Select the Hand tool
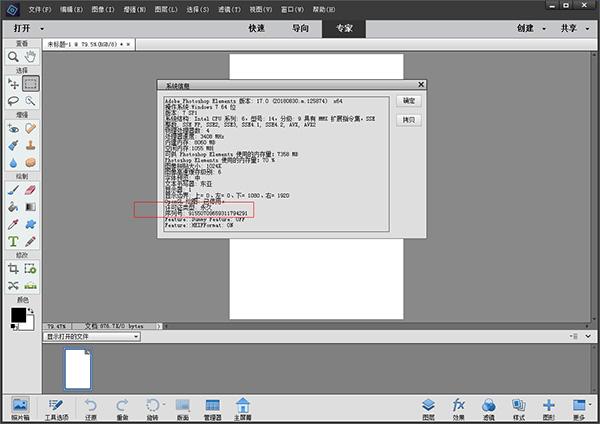The image size is (600, 424). click(x=30, y=57)
